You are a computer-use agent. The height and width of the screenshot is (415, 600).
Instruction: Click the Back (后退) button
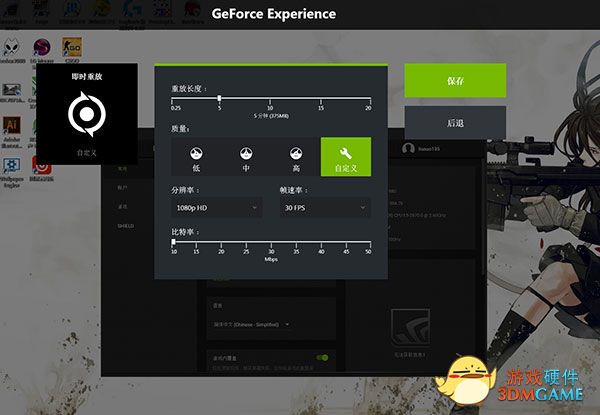(x=455, y=123)
